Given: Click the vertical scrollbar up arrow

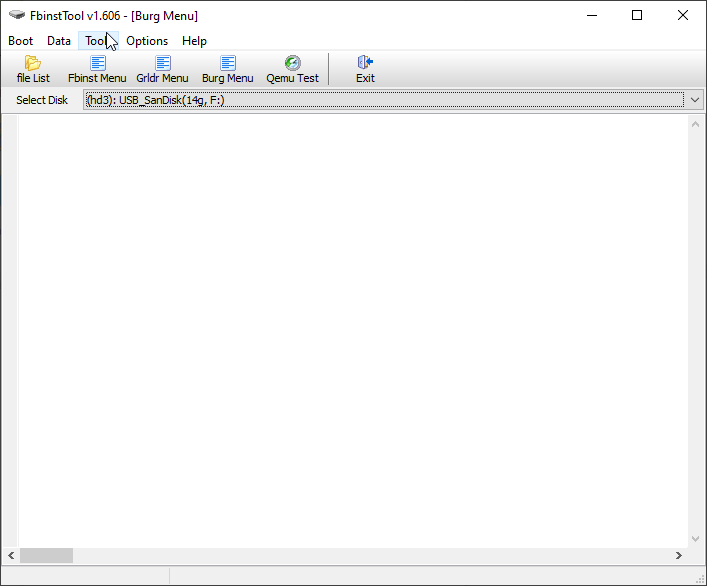Looking at the screenshot, I should point(695,124).
